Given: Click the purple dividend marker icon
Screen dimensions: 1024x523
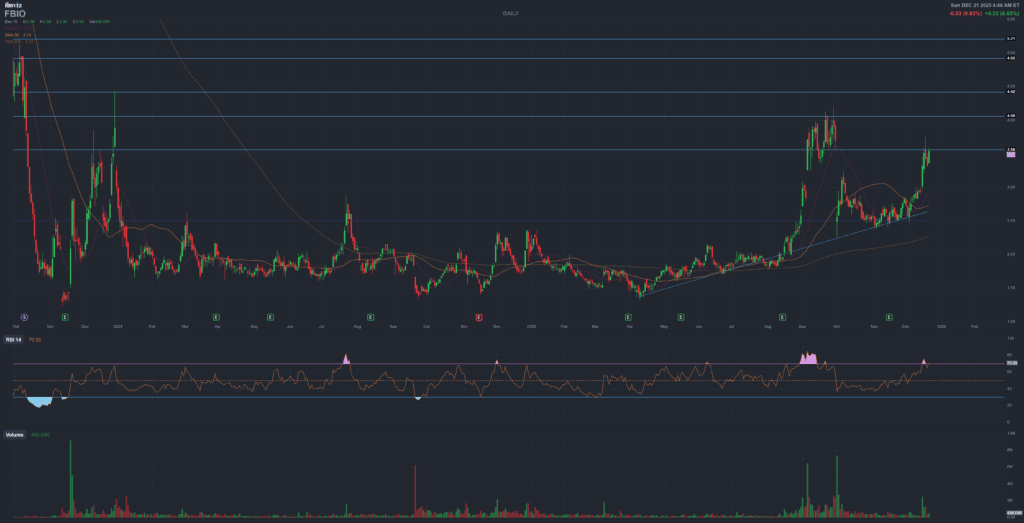Looking at the screenshot, I should pyautogui.click(x=24, y=316).
